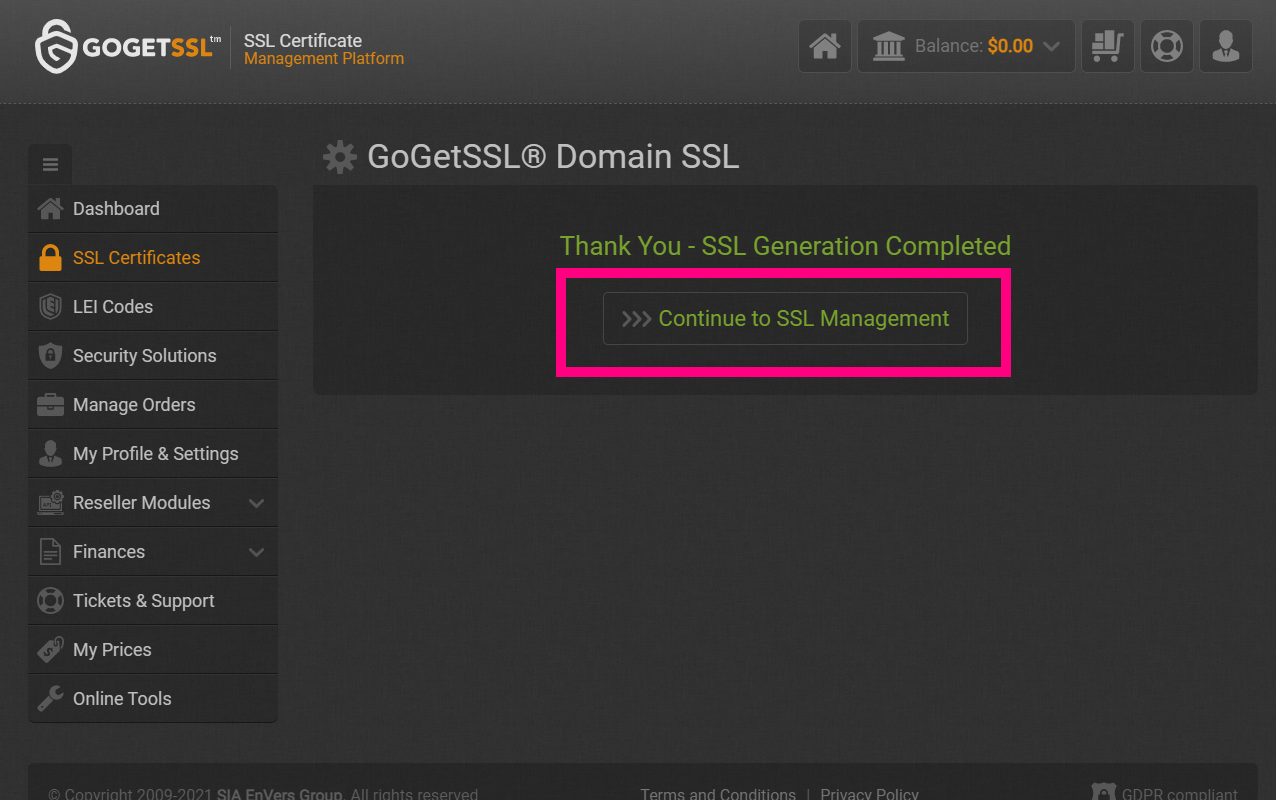The image size is (1276, 800).
Task: Open the shopping cart icon
Action: pos(1108,46)
